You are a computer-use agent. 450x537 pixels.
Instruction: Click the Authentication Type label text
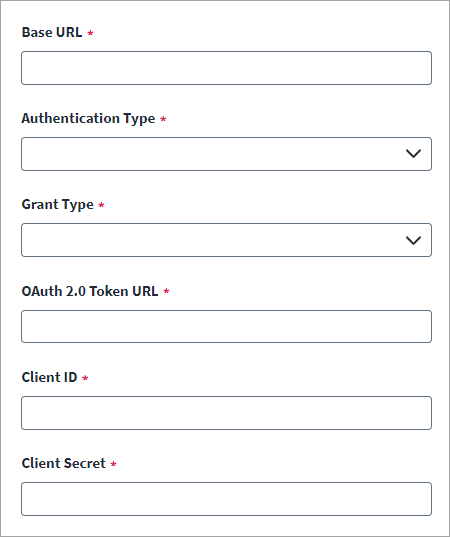[x=88, y=118]
